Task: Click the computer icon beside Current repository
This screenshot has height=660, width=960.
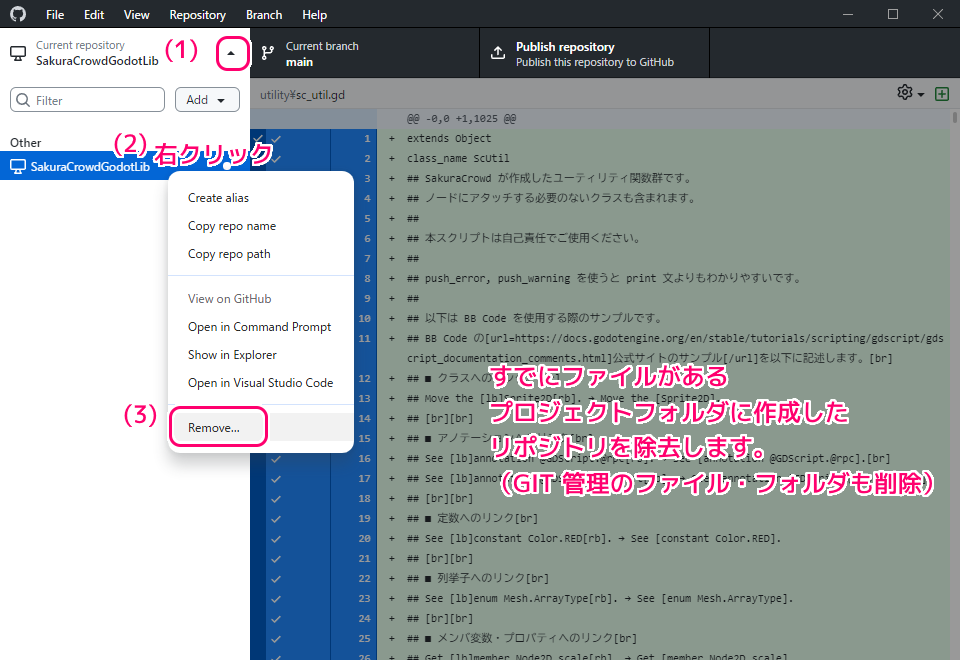Action: 18,53
